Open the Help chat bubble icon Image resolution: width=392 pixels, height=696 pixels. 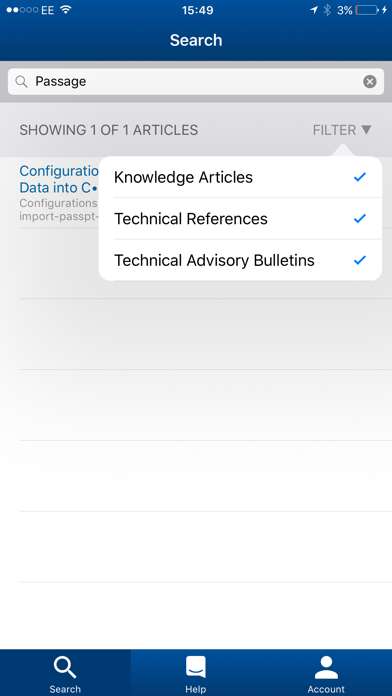(x=196, y=667)
